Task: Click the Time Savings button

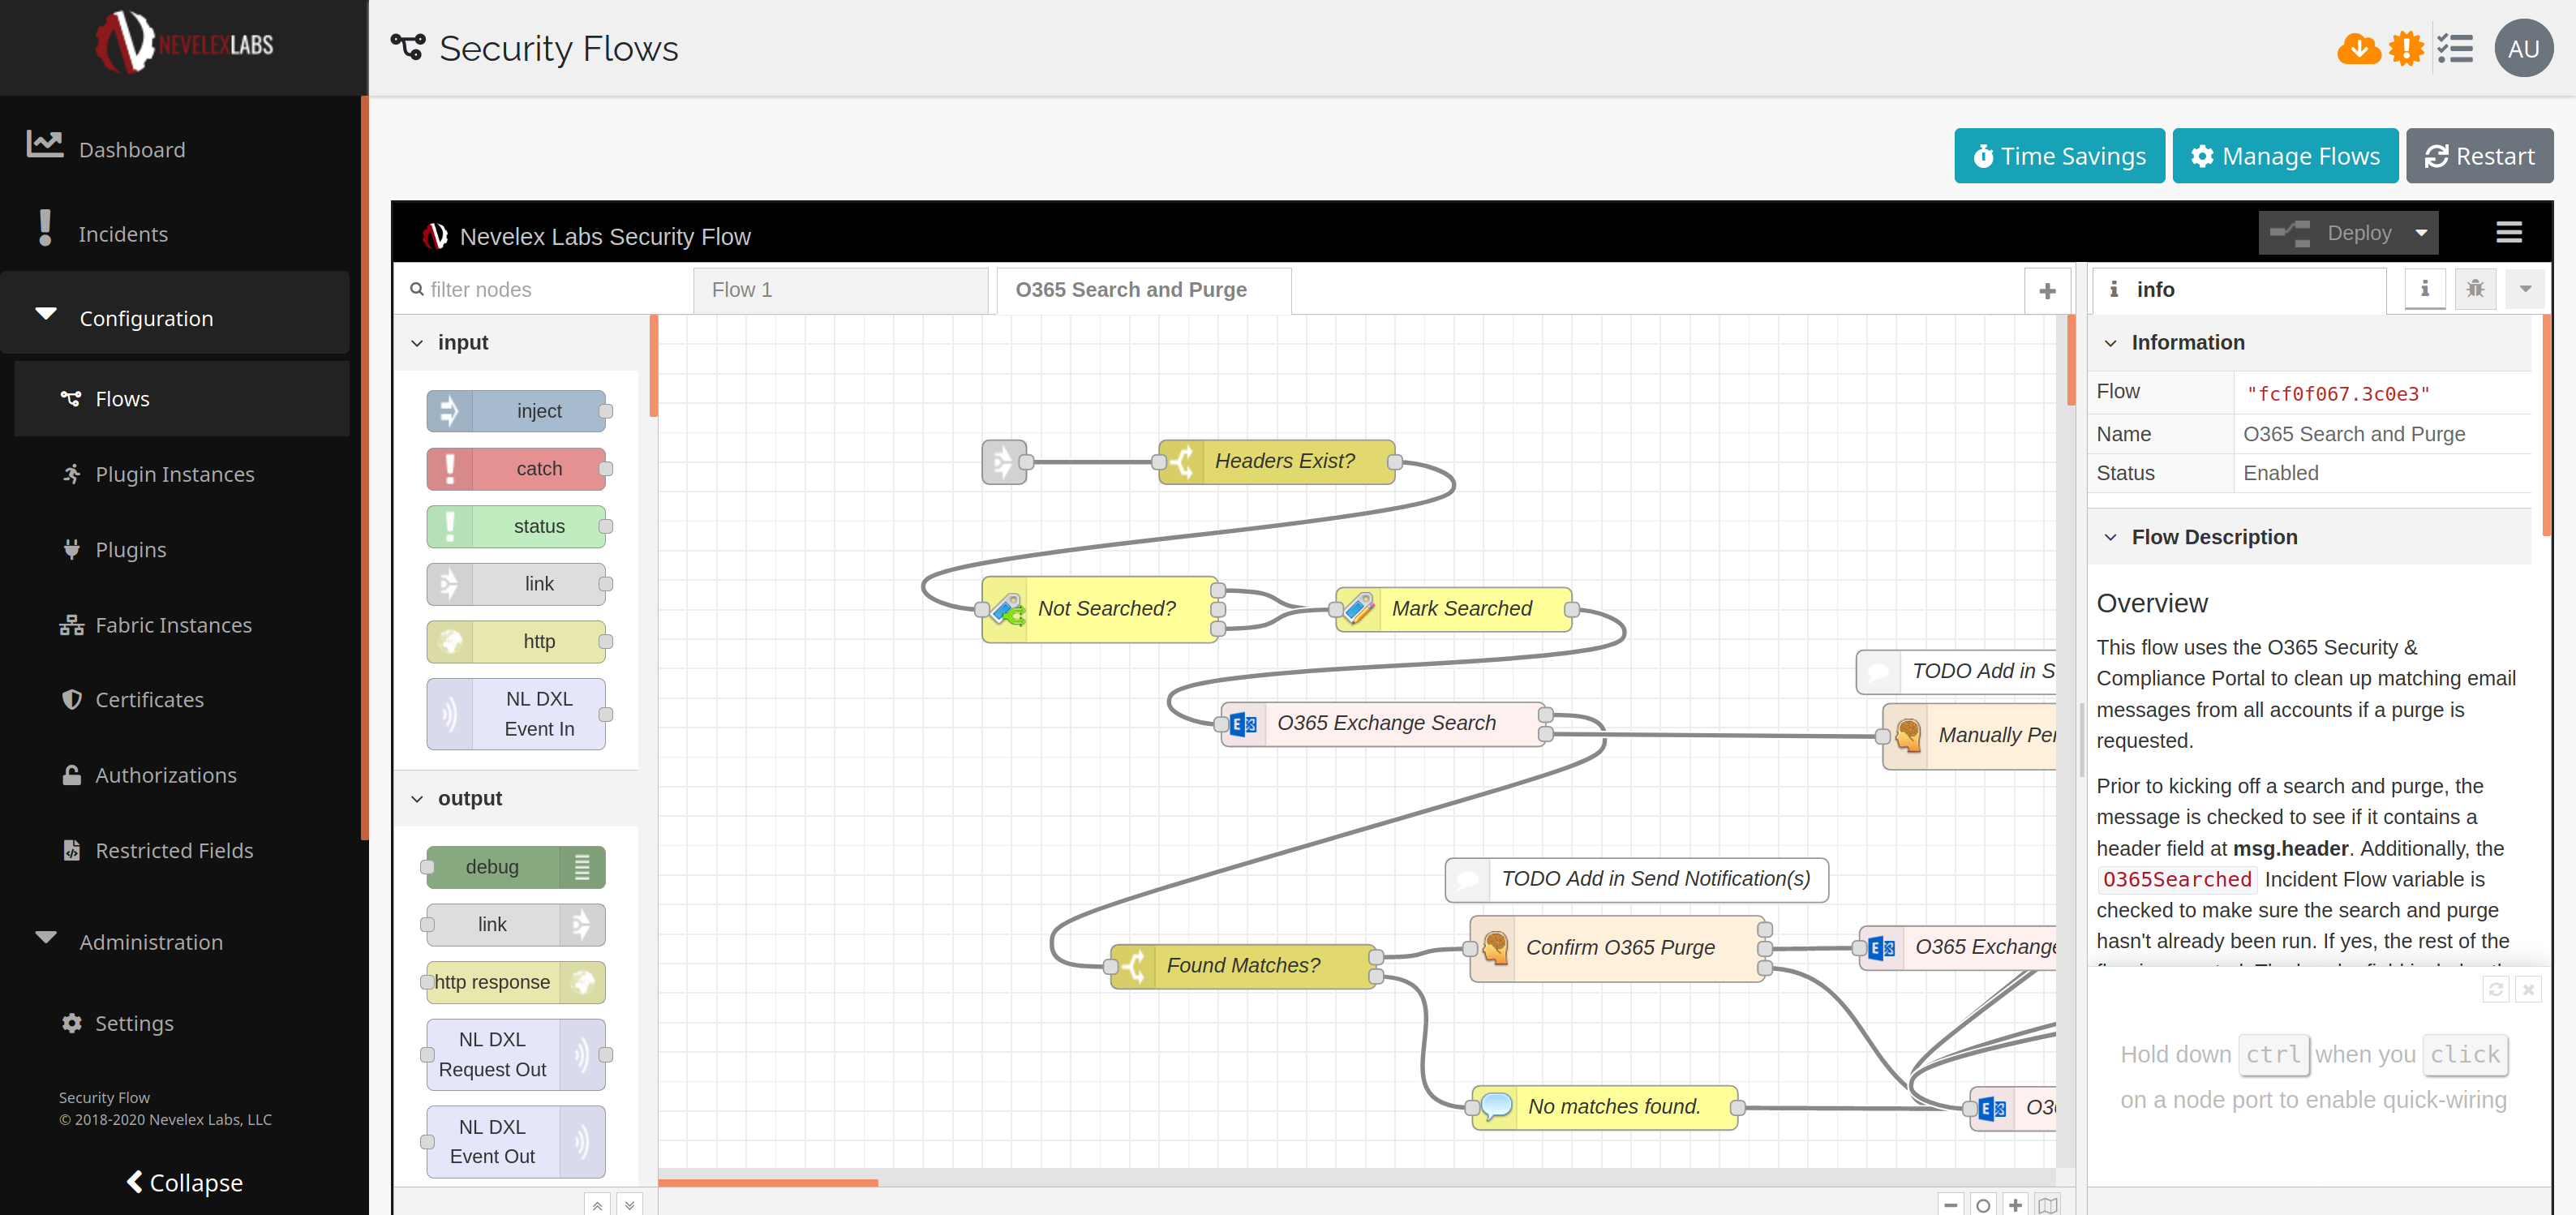Action: [x=2059, y=156]
